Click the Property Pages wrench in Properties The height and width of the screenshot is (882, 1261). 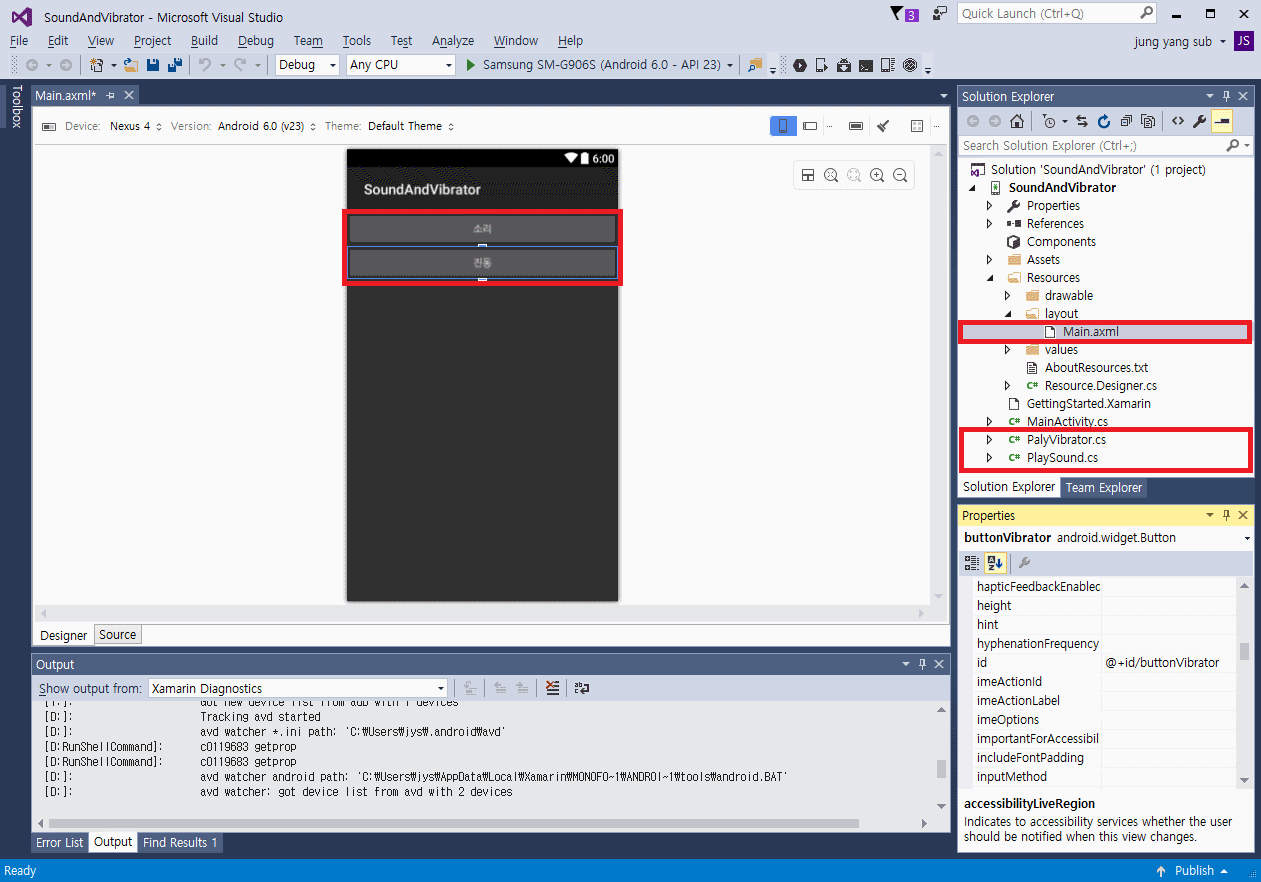(1024, 563)
